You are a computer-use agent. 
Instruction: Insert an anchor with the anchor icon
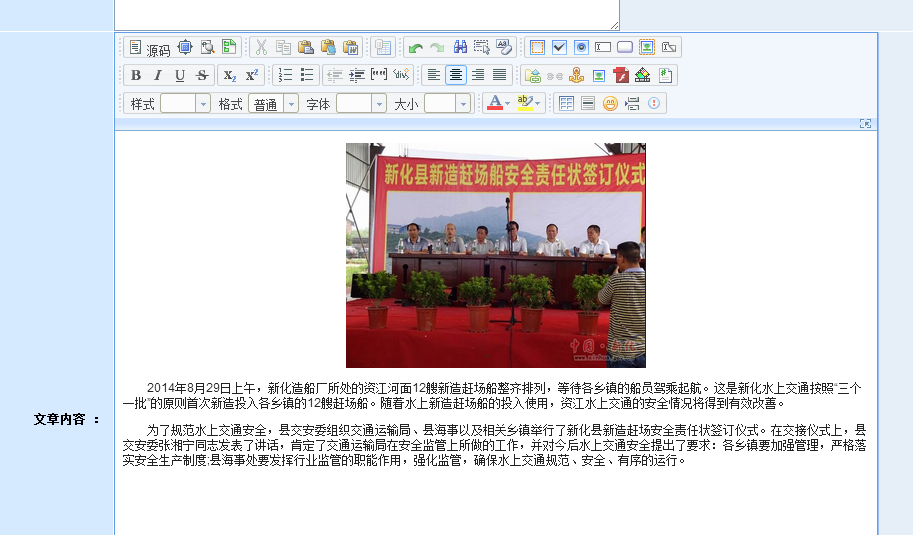tap(576, 75)
